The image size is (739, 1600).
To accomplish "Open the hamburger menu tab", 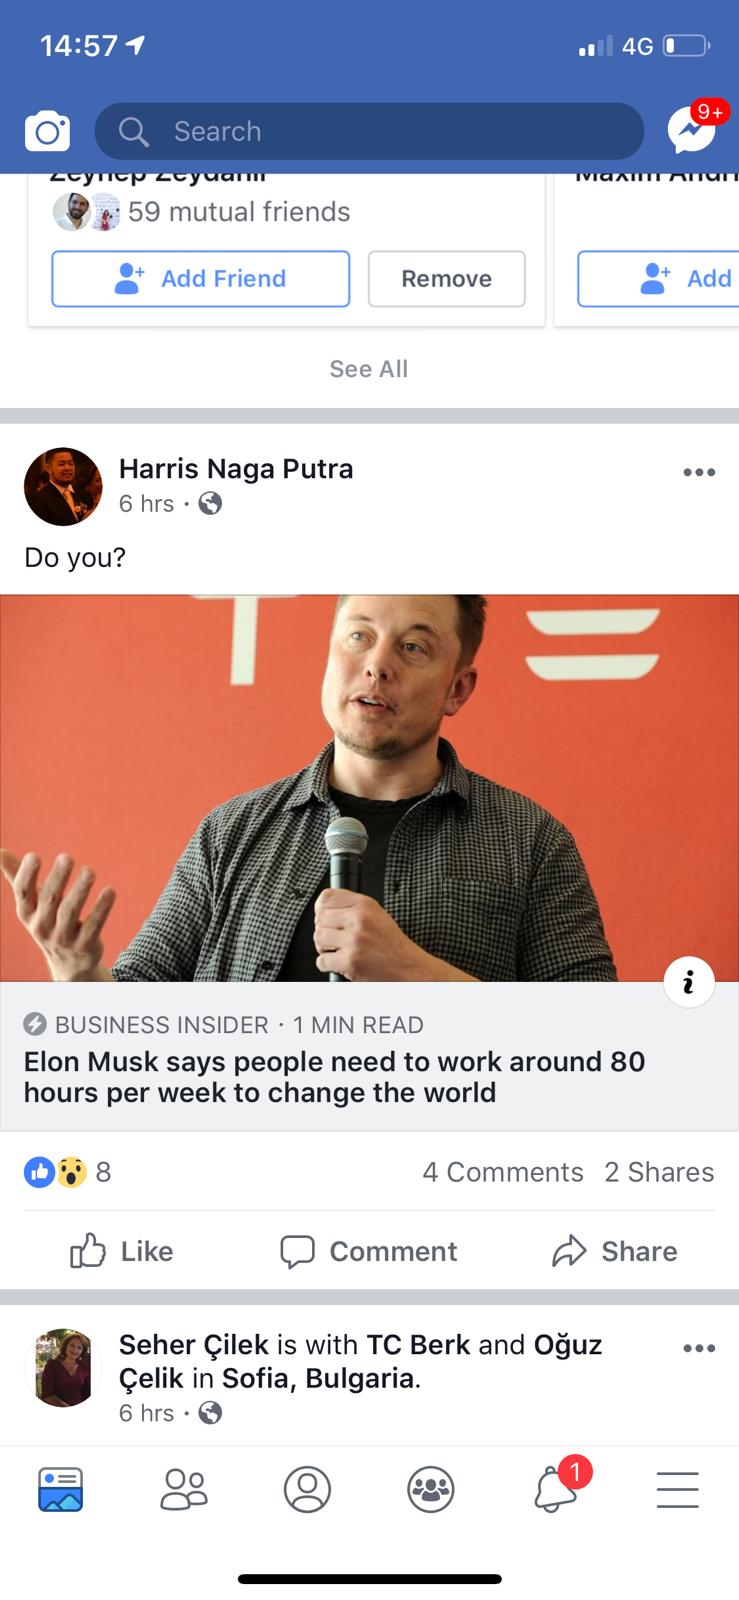I will [x=677, y=1489].
